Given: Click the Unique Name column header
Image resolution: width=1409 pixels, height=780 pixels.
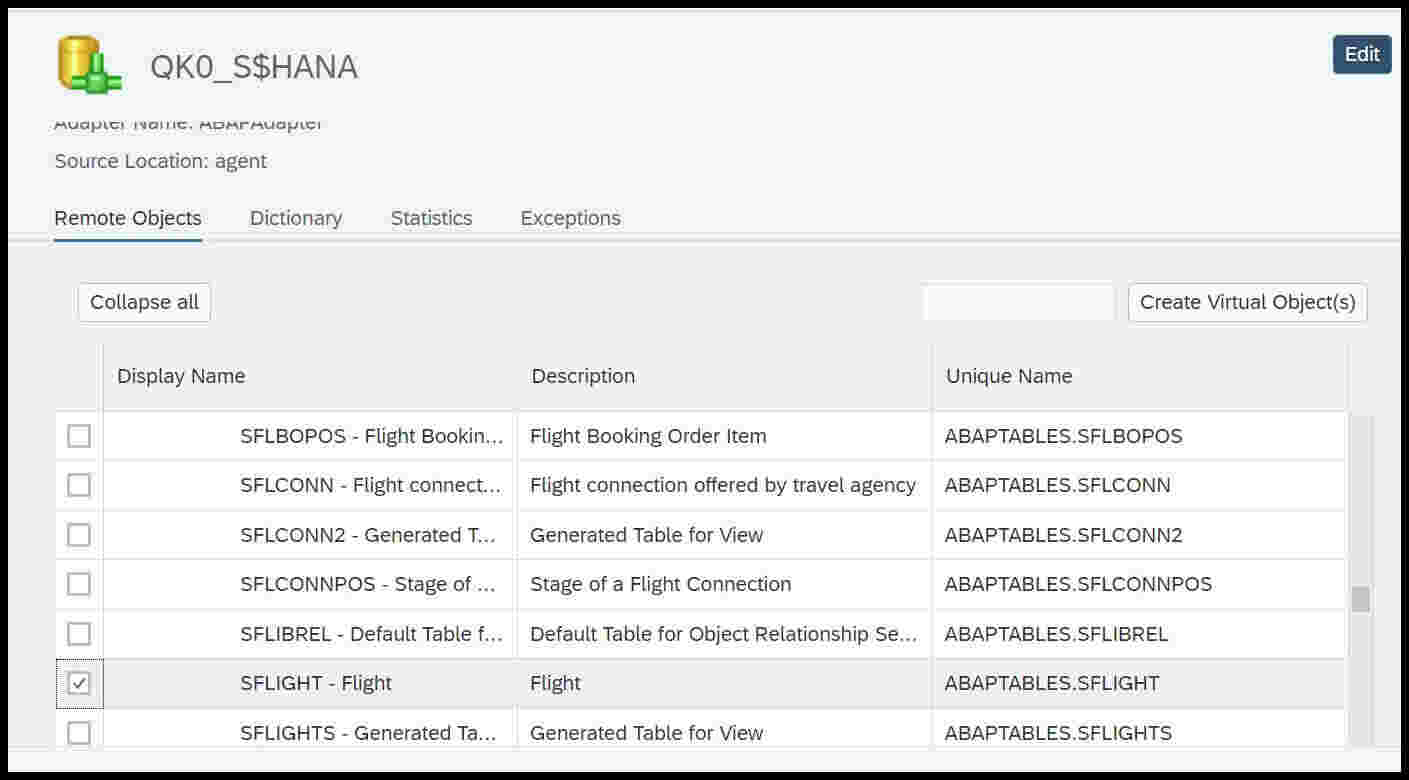Looking at the screenshot, I should [1009, 376].
